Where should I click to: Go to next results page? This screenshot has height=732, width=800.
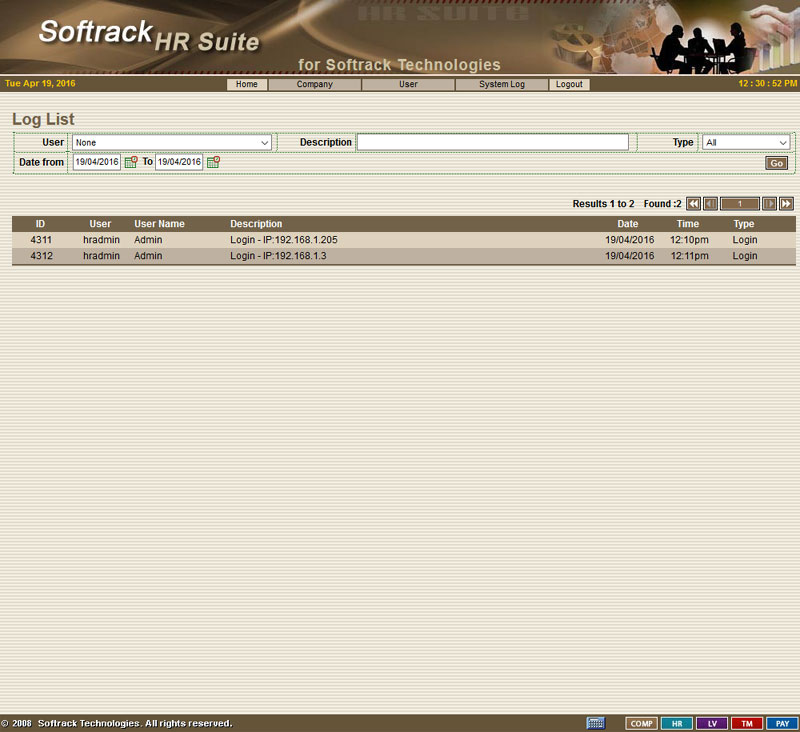(x=769, y=204)
